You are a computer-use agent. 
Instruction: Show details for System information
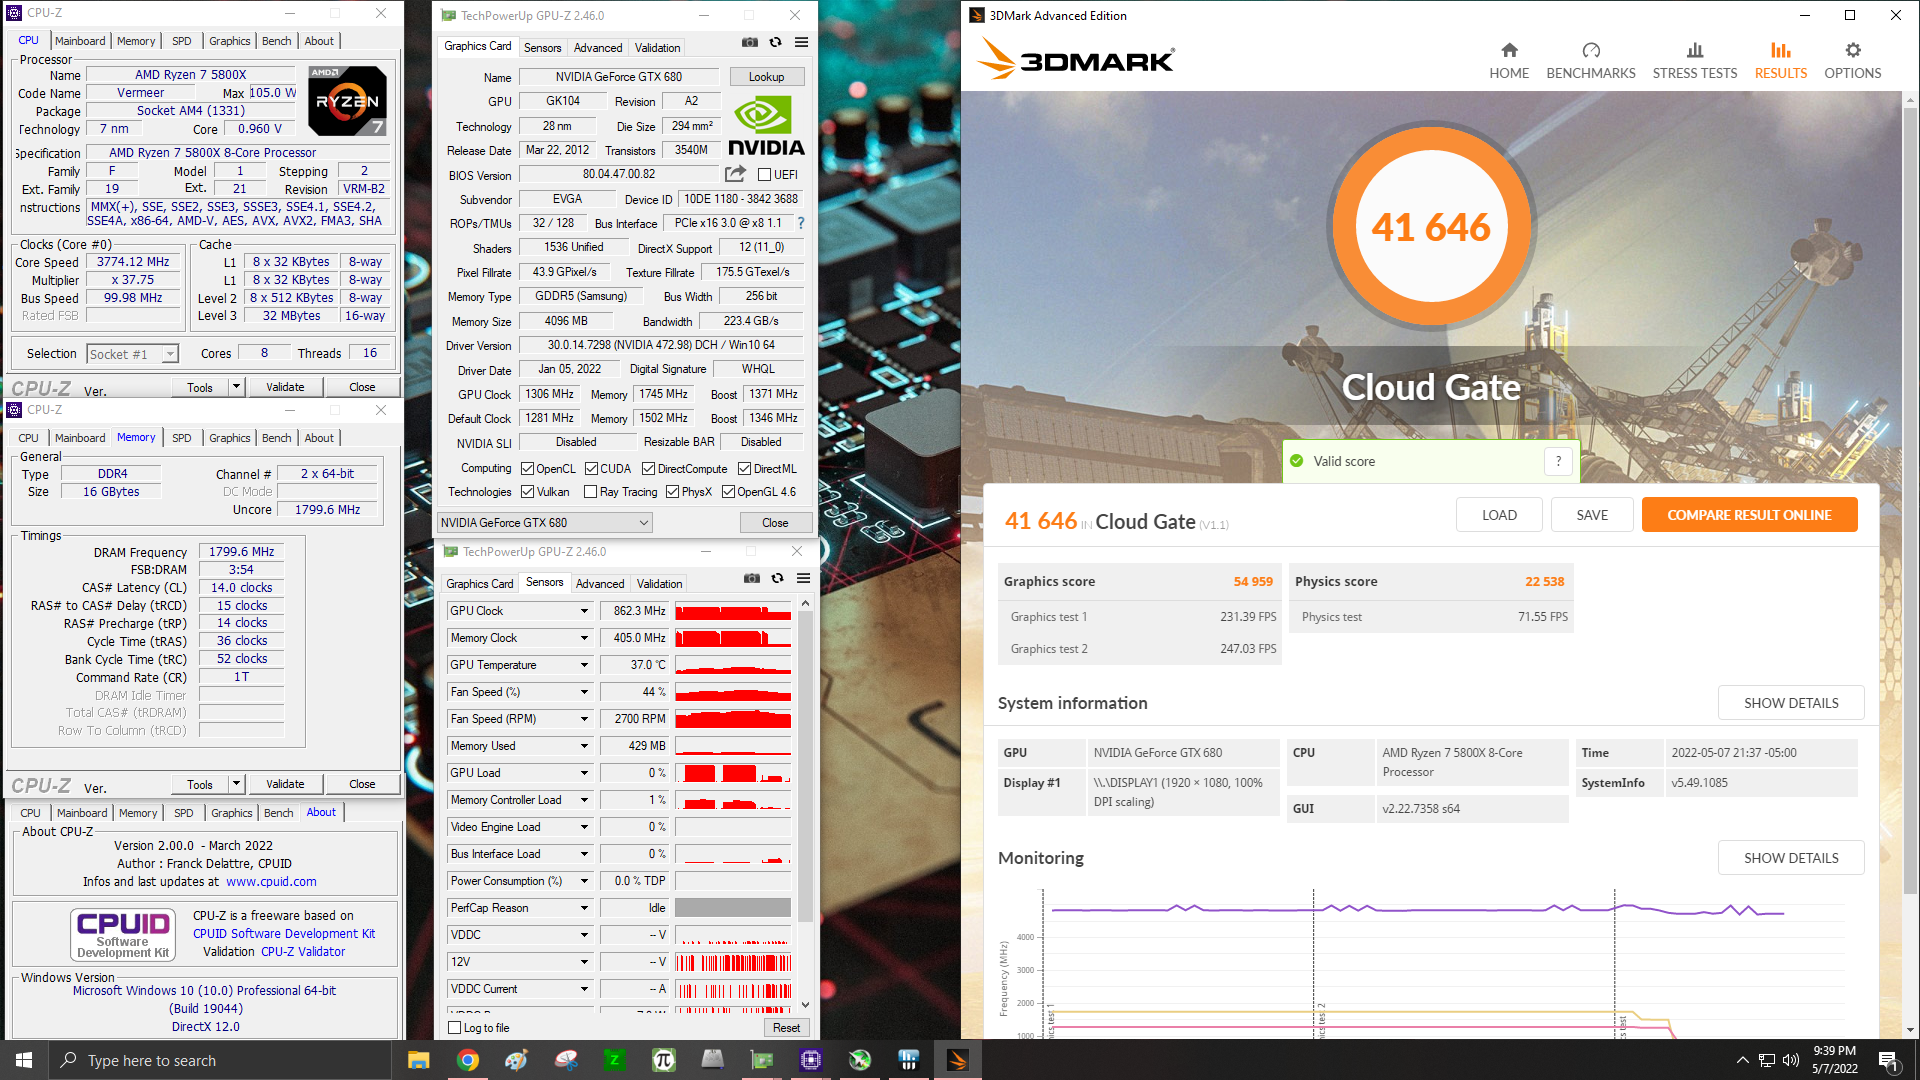pos(1791,703)
